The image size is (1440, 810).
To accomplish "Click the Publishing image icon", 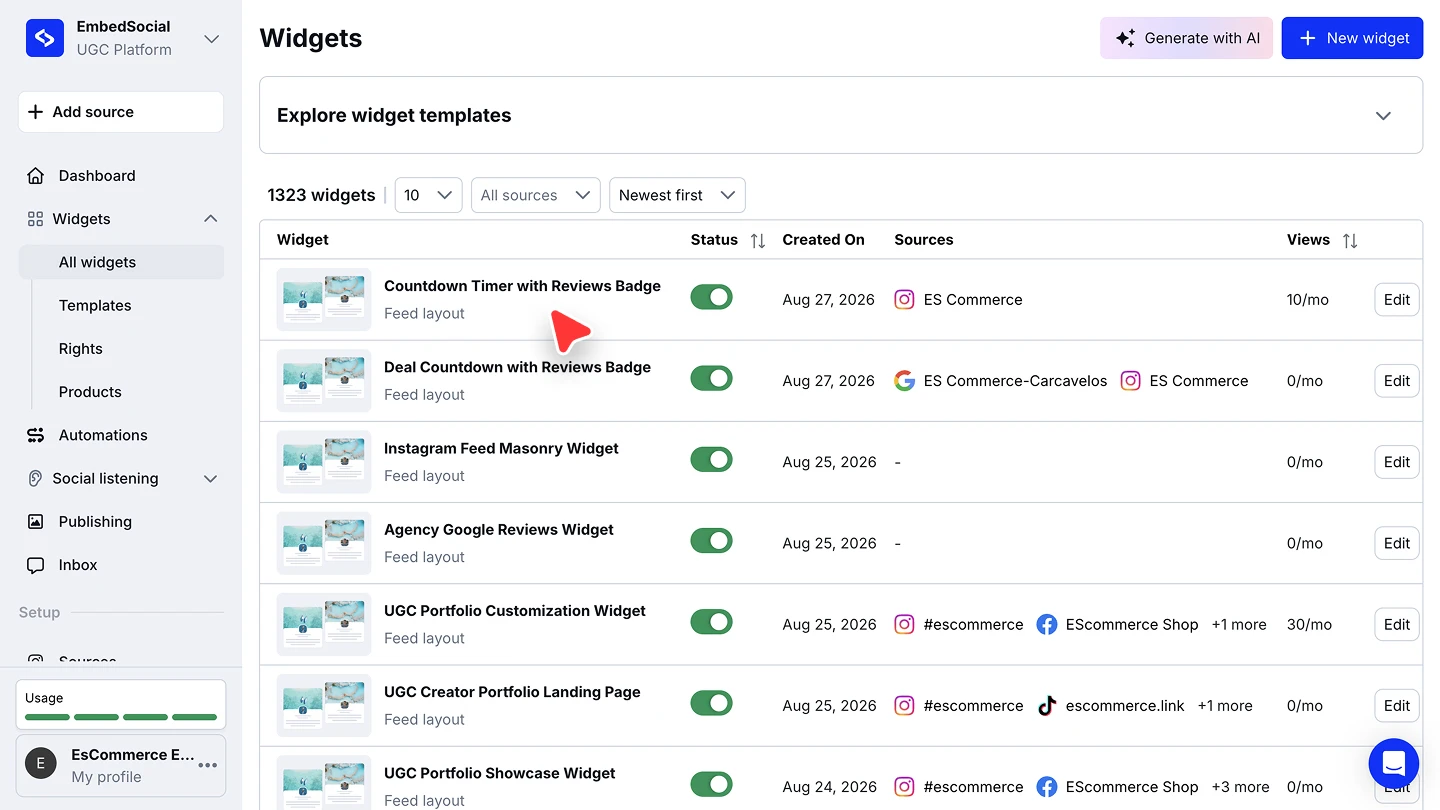I will point(36,522).
